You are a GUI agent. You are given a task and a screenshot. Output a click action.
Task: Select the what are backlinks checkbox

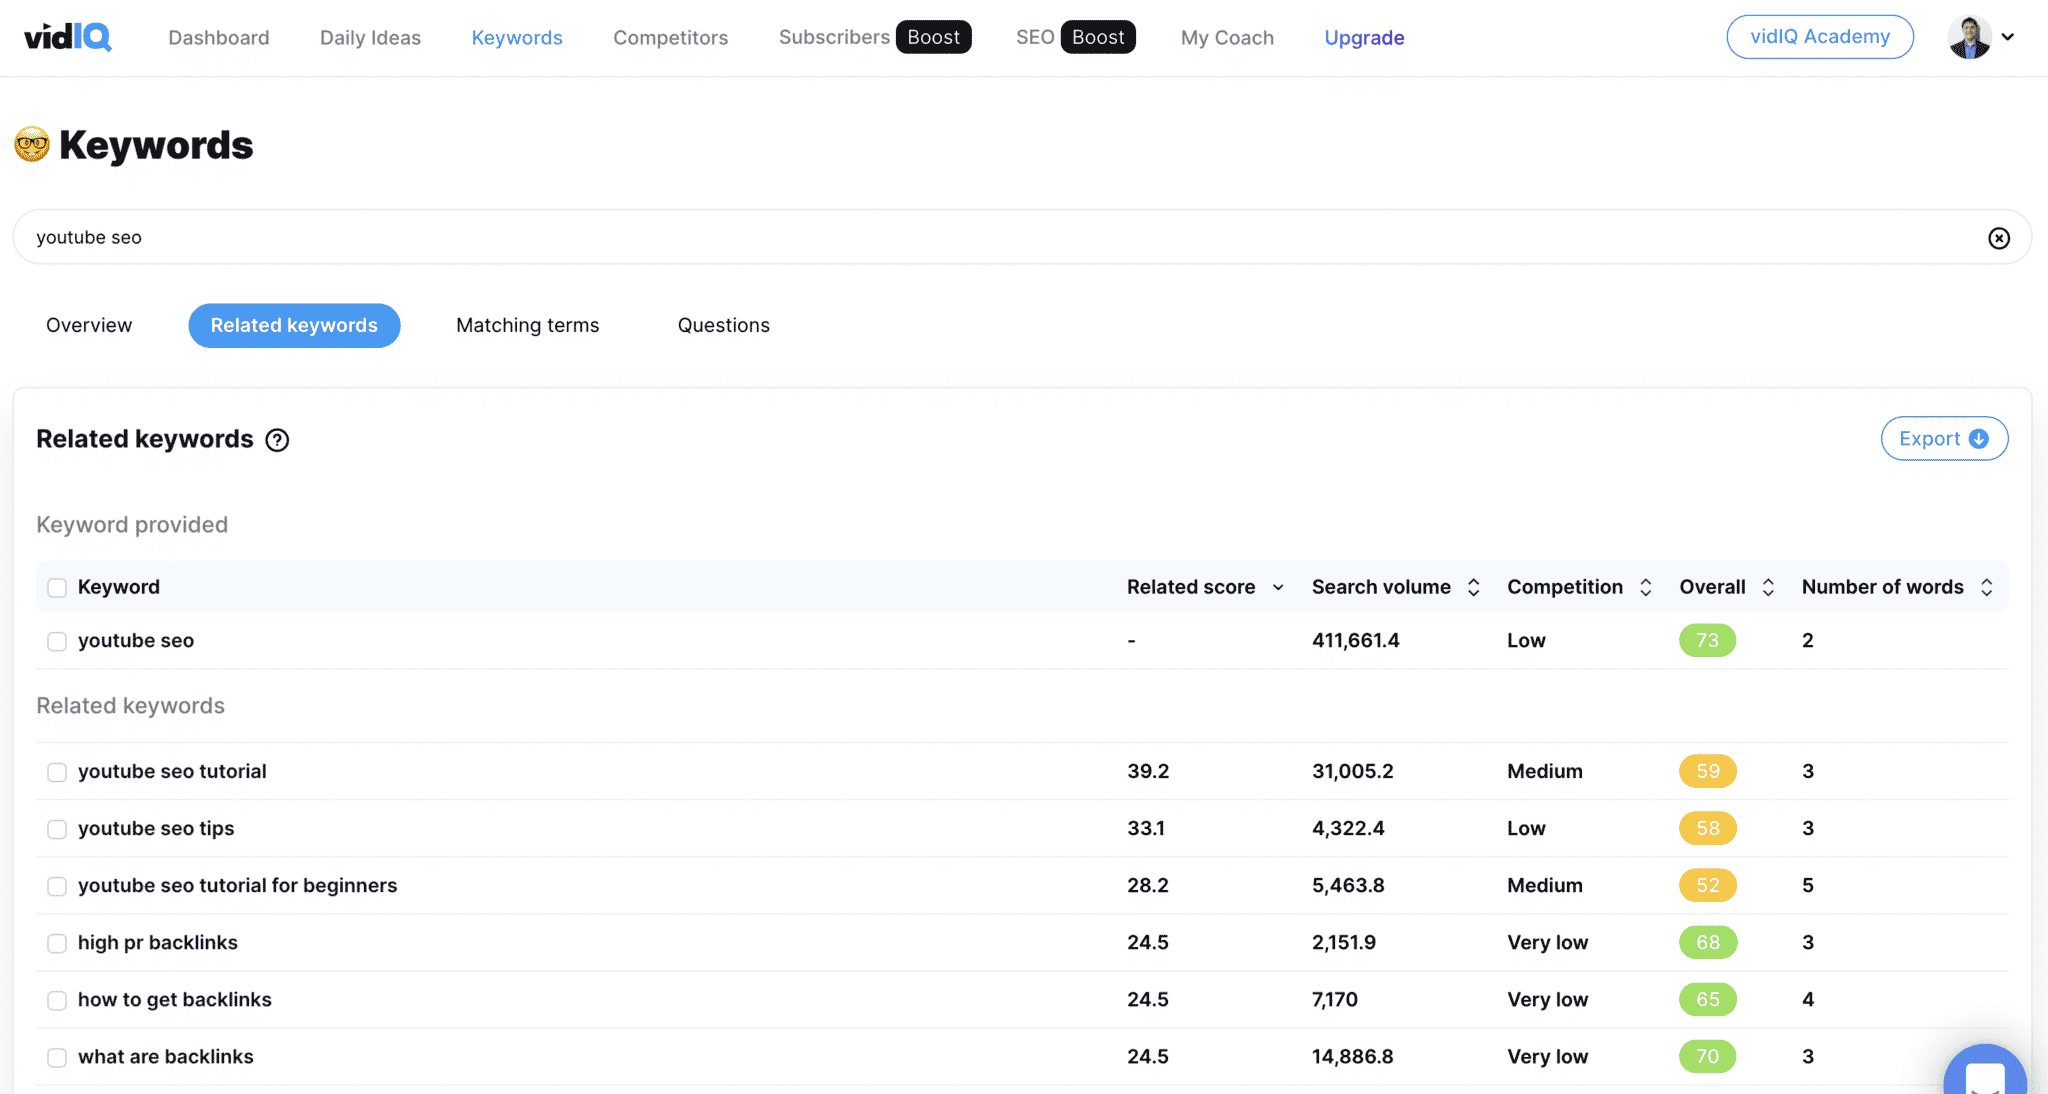tap(57, 1057)
